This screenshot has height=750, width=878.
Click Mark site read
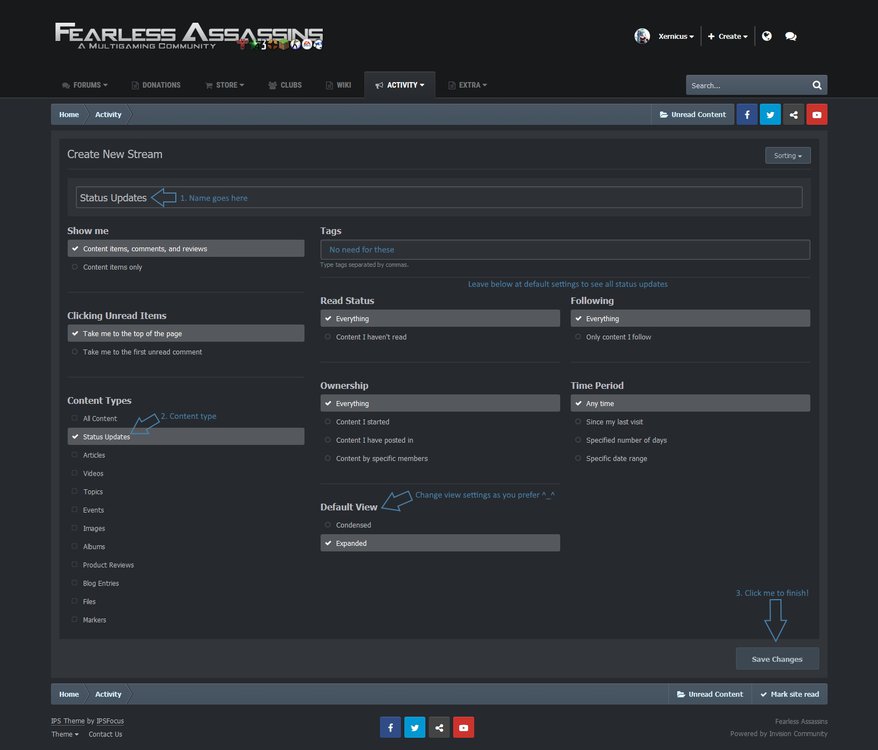pyautogui.click(x=790, y=694)
